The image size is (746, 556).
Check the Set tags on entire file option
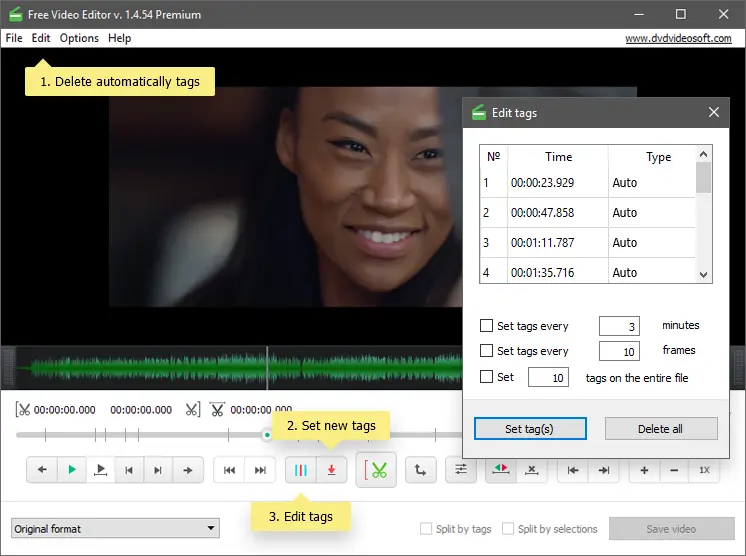point(487,377)
